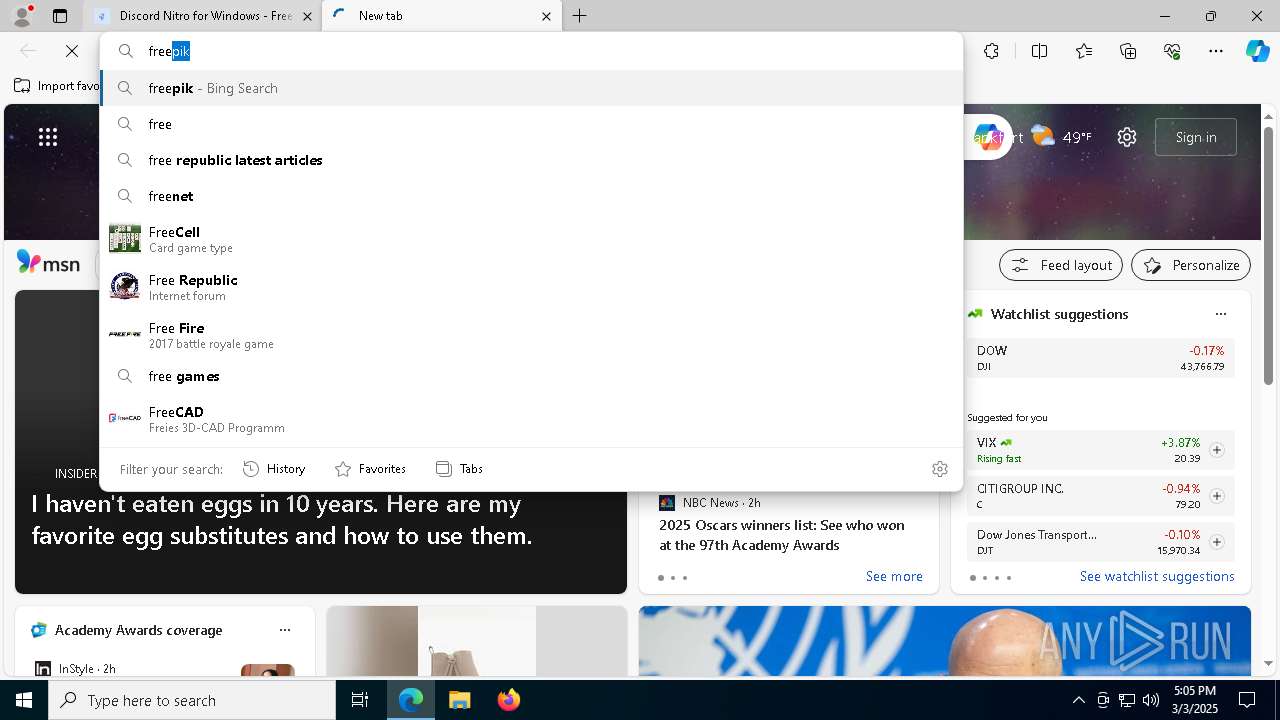The width and height of the screenshot is (1280, 720).
Task: Open Academy Awards coverage card title
Action: tap(138, 630)
